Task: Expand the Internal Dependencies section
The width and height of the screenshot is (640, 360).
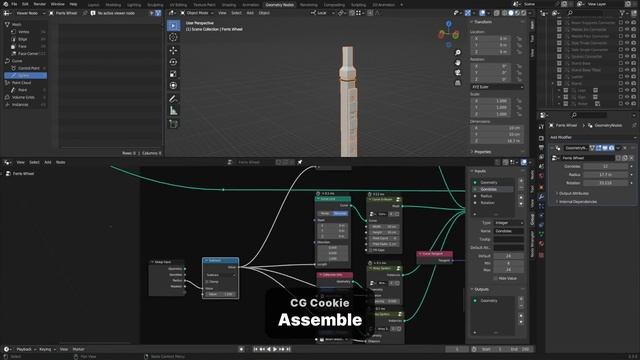Action: click(x=578, y=202)
